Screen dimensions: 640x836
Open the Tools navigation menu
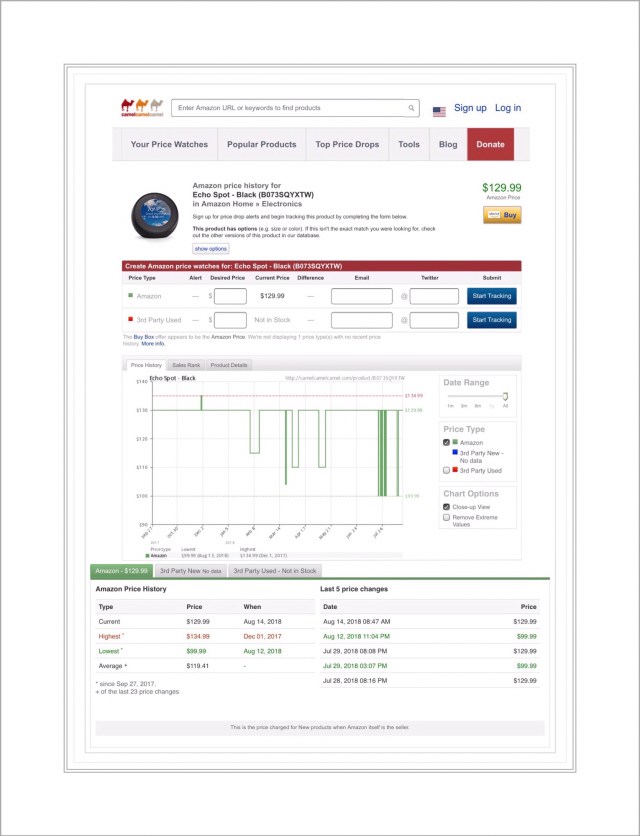click(x=409, y=144)
